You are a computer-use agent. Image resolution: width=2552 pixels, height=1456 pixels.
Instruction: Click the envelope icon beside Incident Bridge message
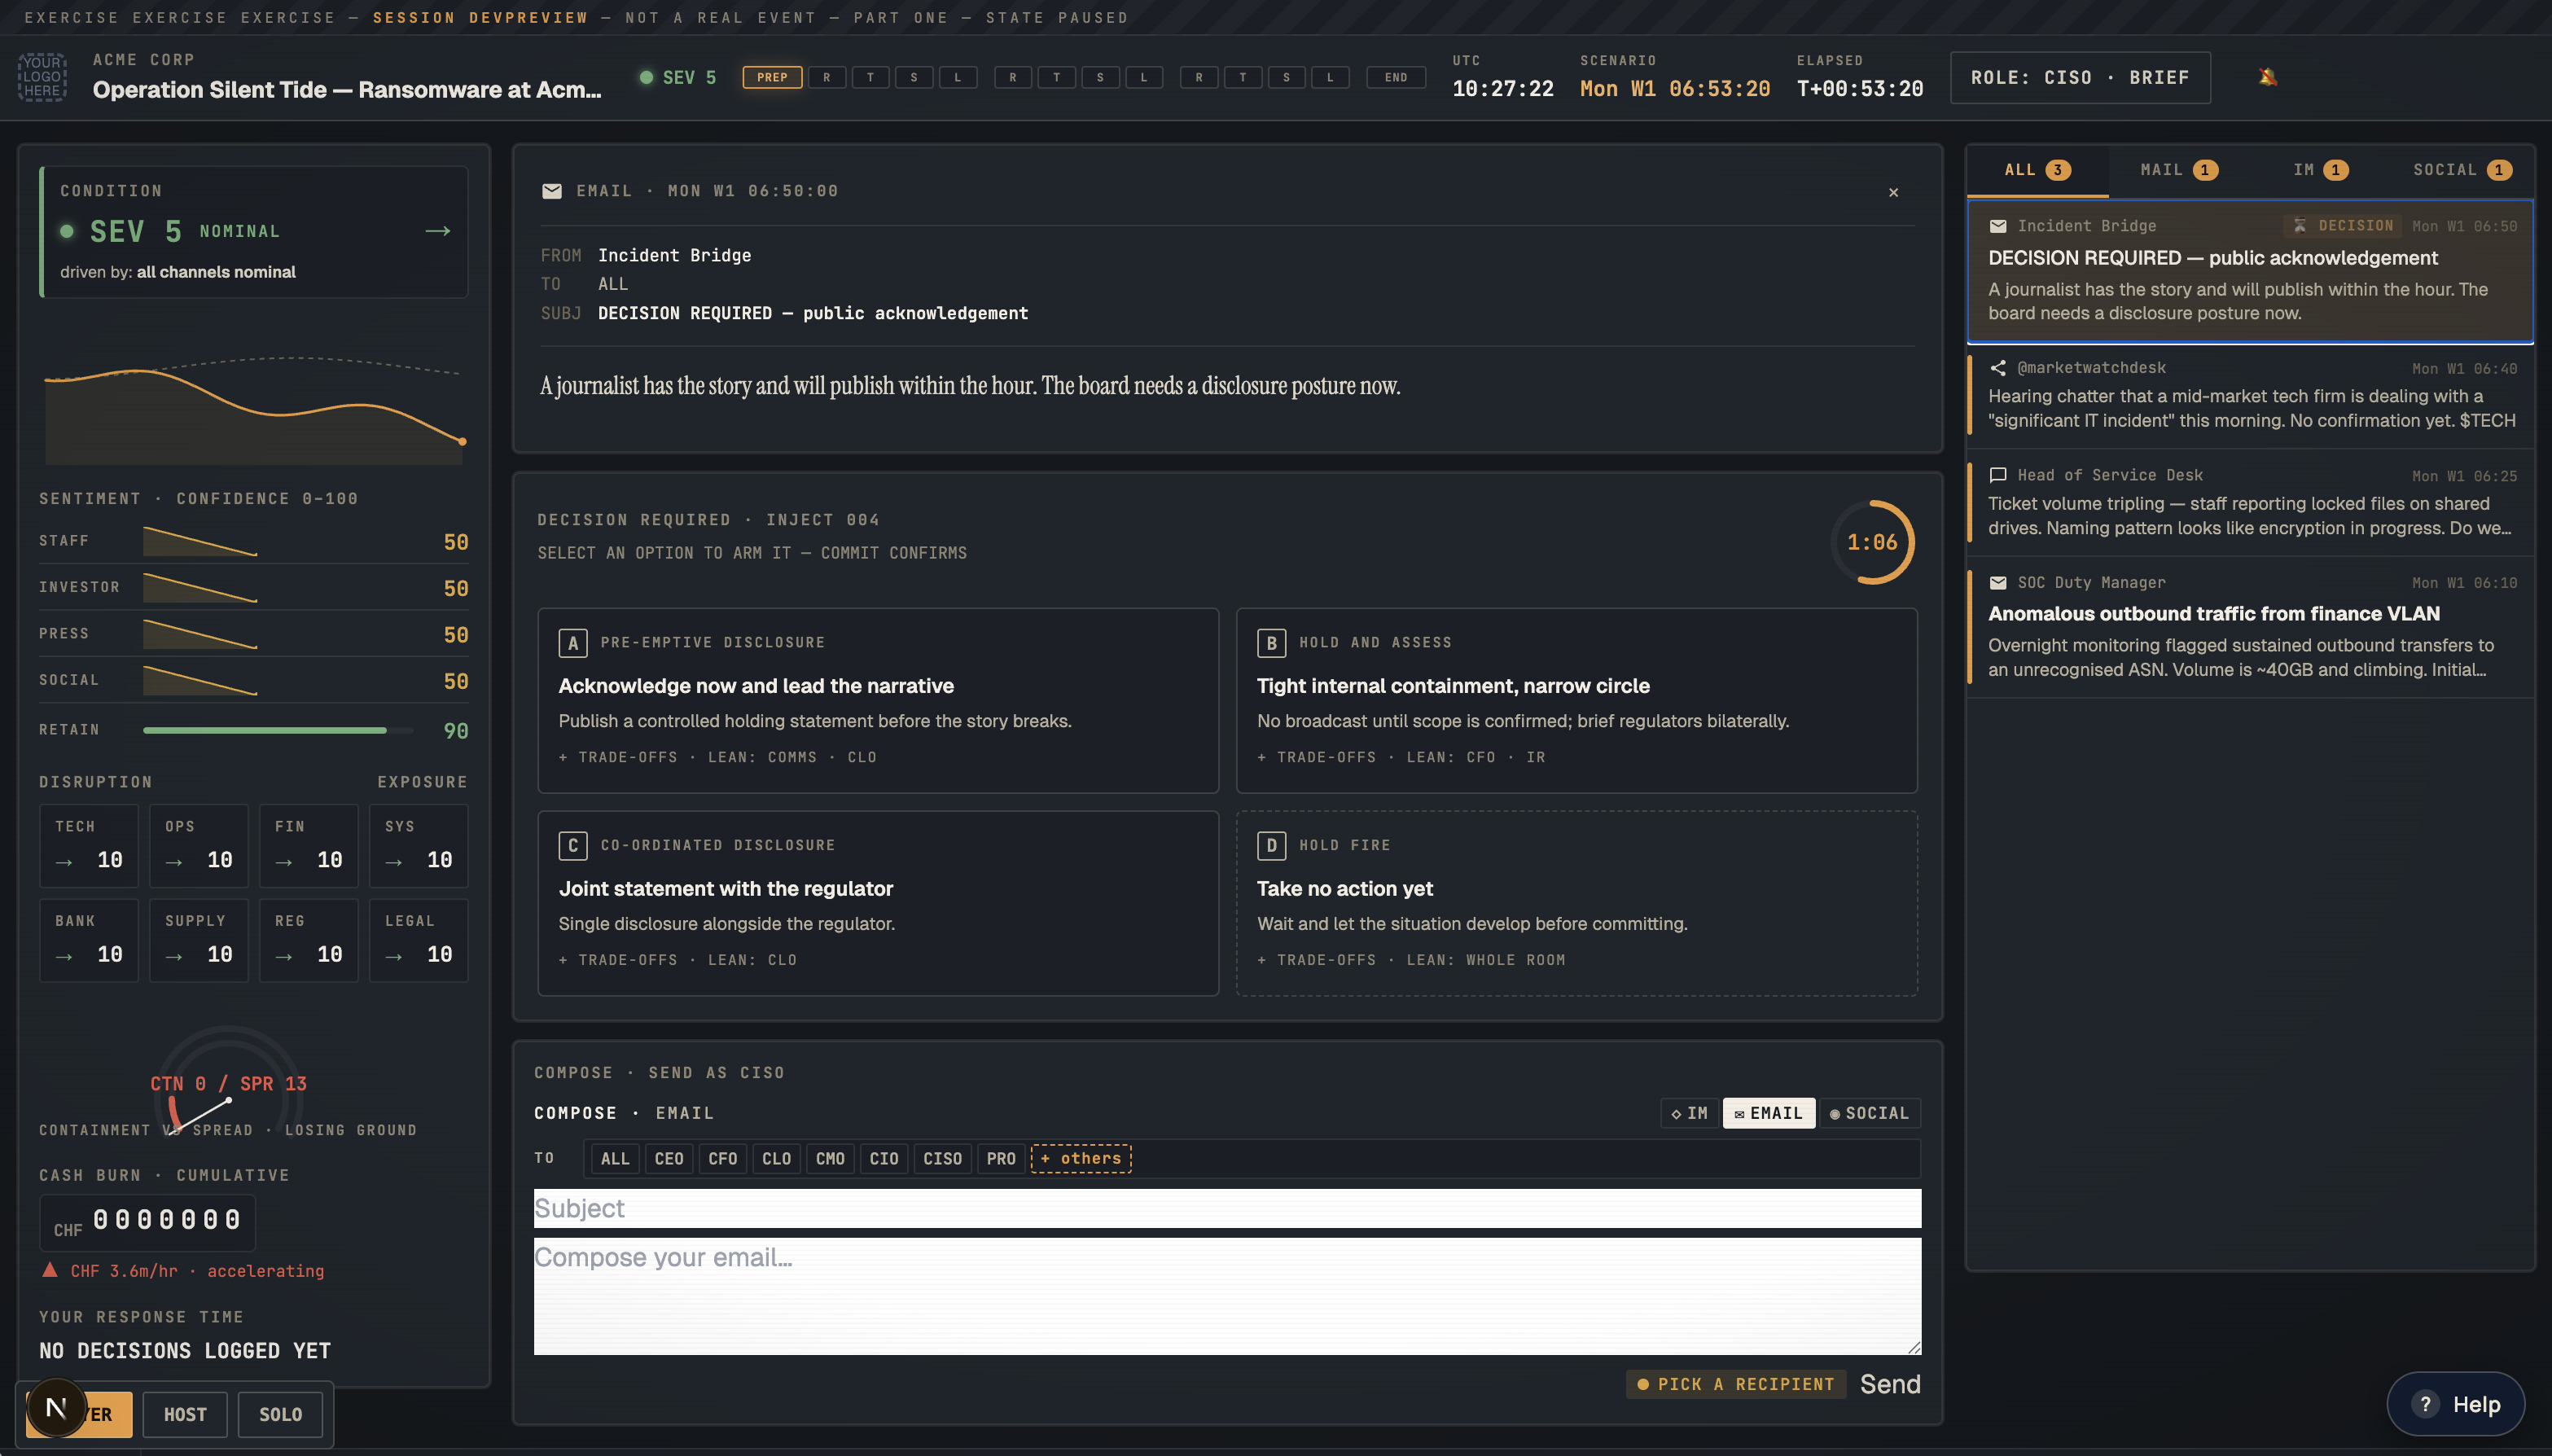pos(1998,226)
